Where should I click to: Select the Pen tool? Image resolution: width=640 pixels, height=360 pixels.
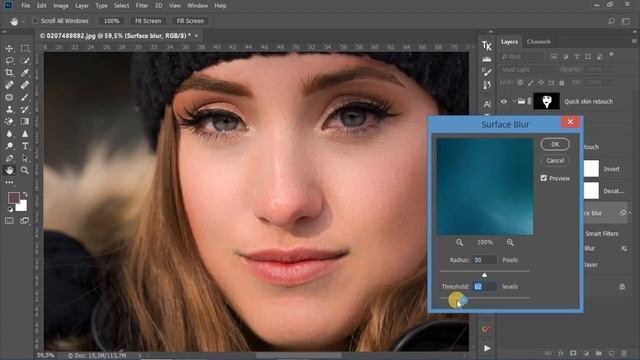pyautogui.click(x=9, y=158)
